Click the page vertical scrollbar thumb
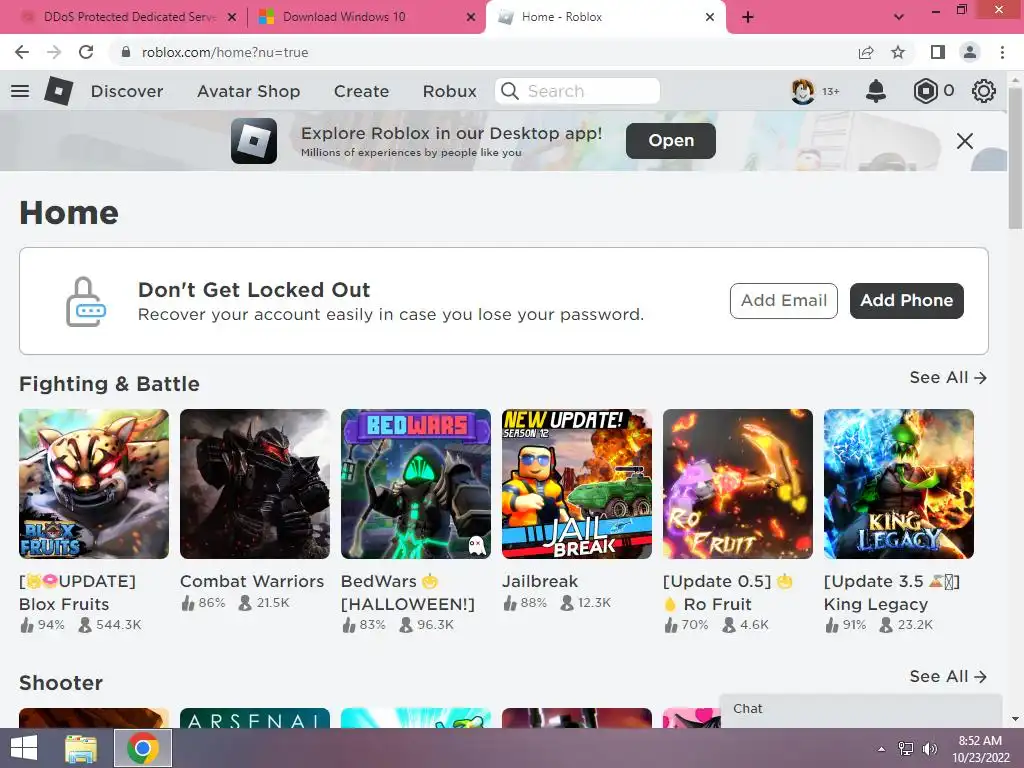This screenshot has height=768, width=1024. tap(1015, 157)
